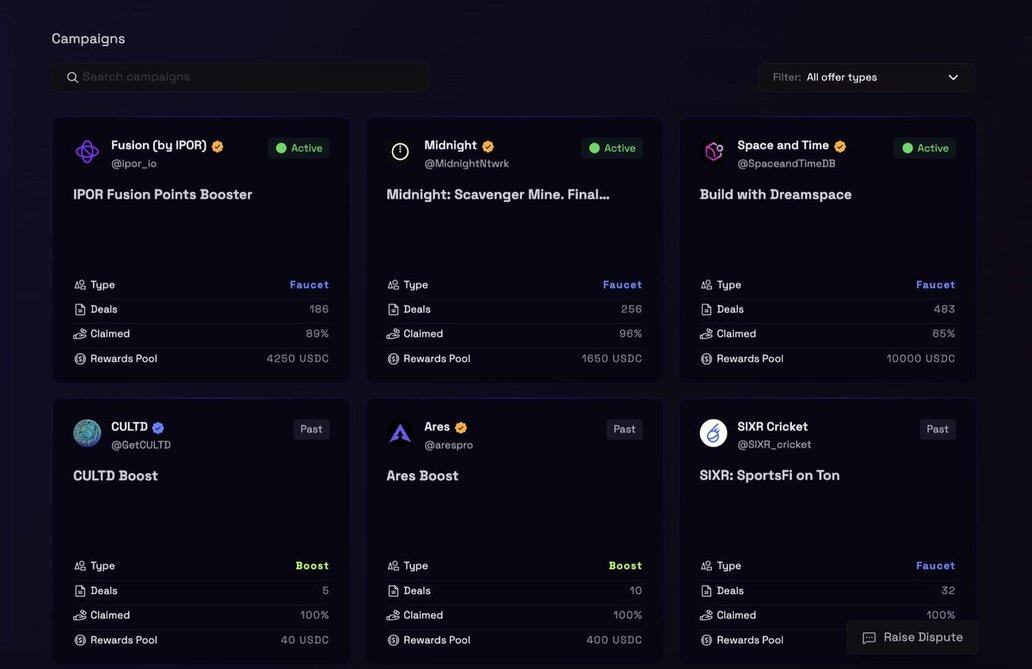Click inside the Search campaigns field
The image size is (1032, 669).
(250, 77)
